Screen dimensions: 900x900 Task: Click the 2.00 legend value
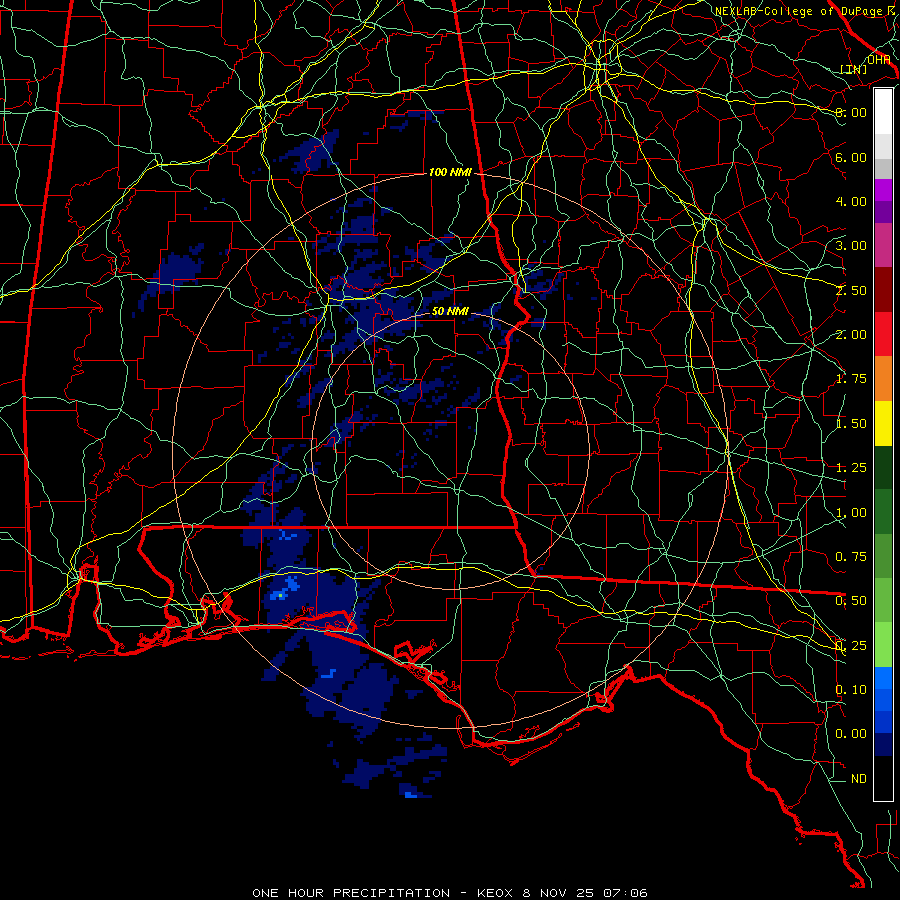(851, 335)
